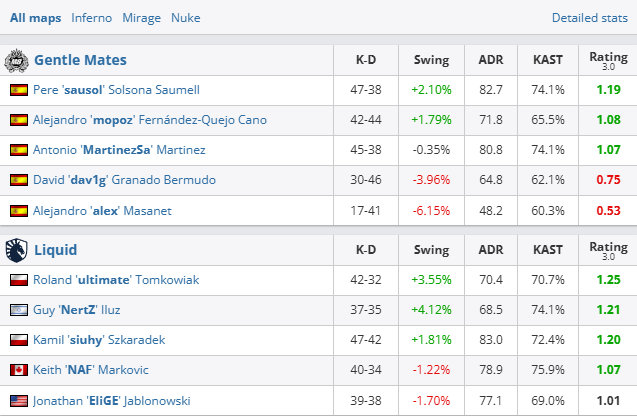The width and height of the screenshot is (637, 416).
Task: Open Pere 'sausol' Solsona Saumell's profile
Action: [114, 90]
